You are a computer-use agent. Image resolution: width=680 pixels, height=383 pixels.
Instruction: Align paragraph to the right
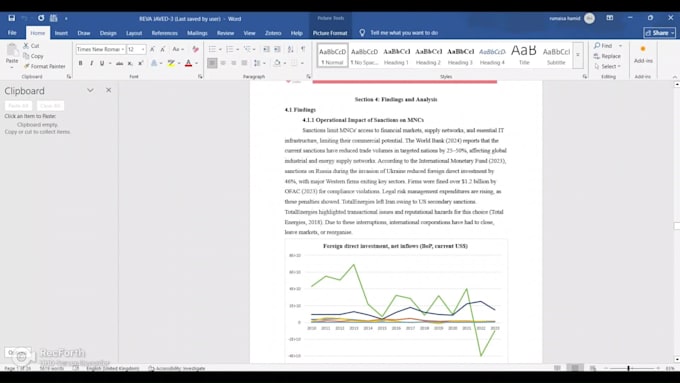coord(234,63)
